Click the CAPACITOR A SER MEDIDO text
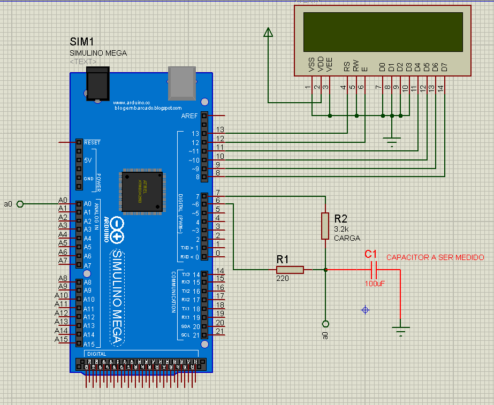Image resolution: width=494 pixels, height=405 pixels. tap(435, 257)
